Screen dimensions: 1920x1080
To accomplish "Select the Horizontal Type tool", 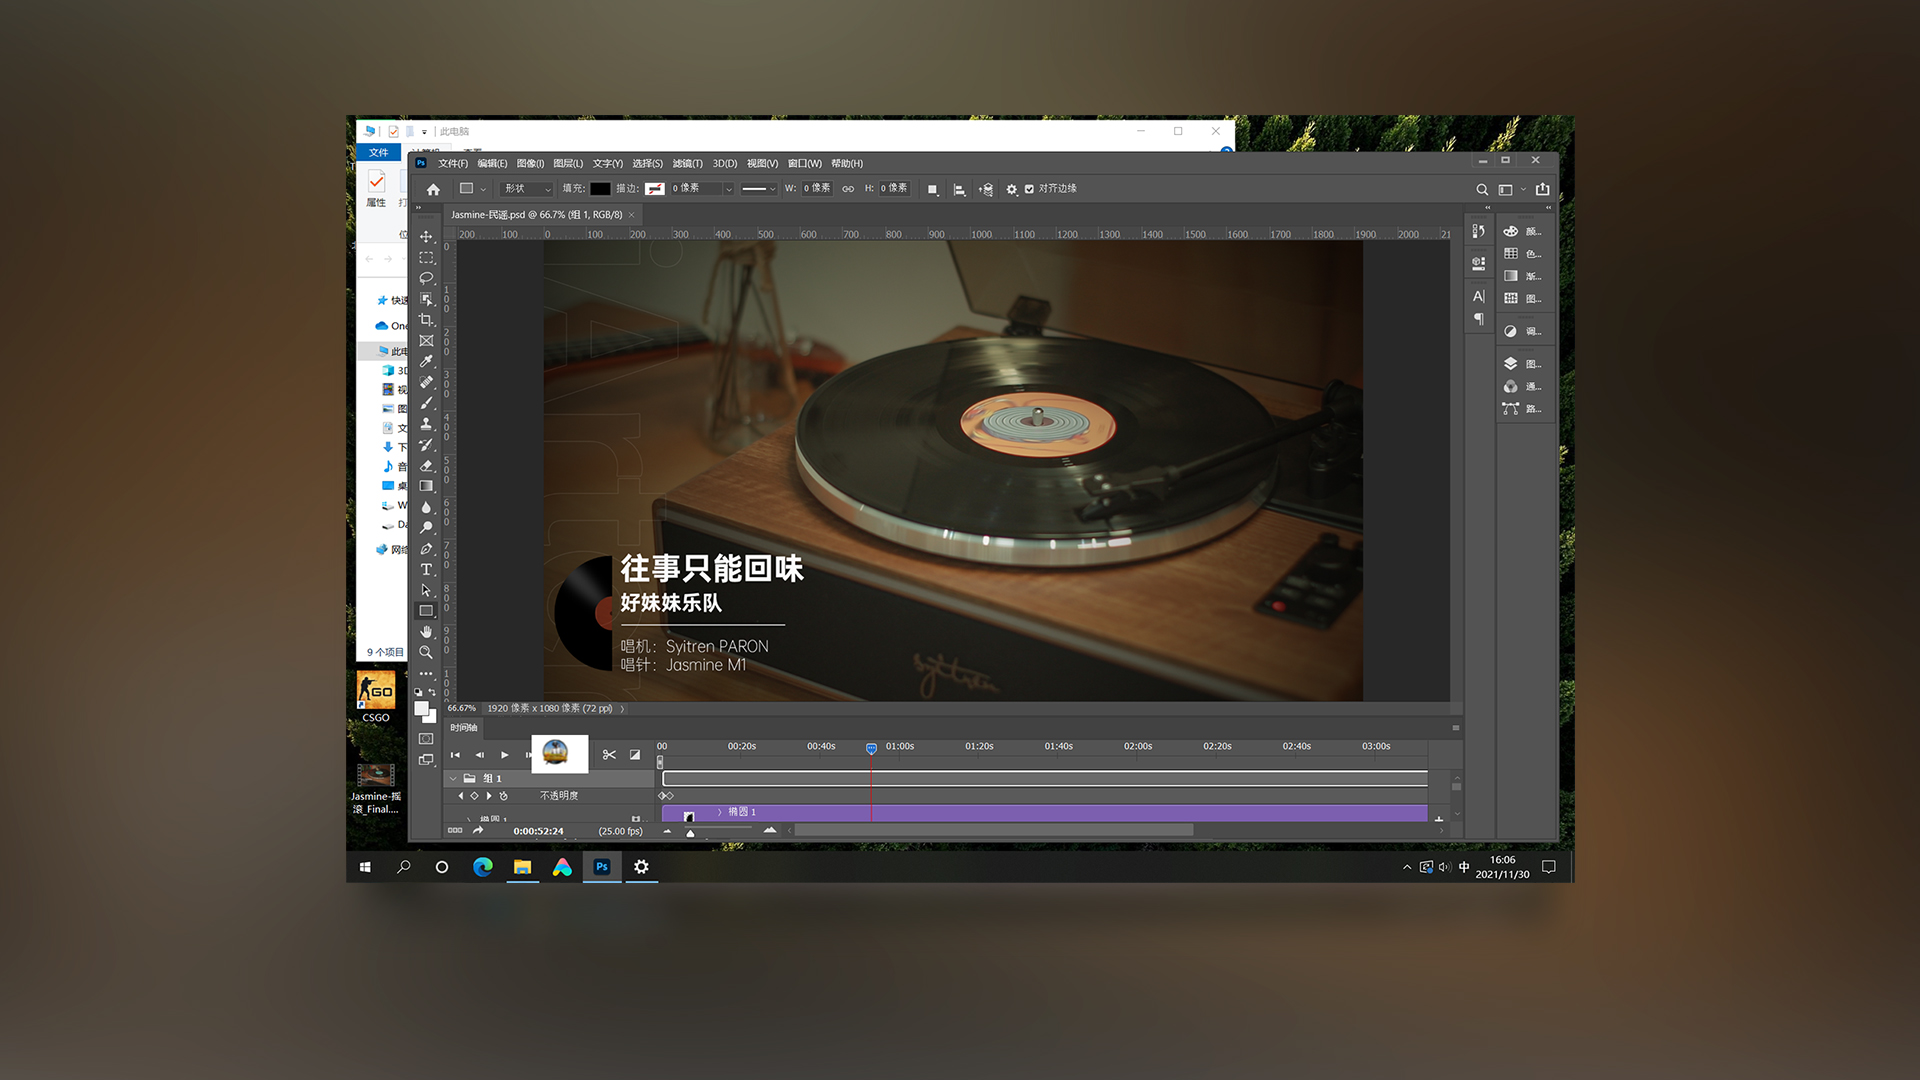I will [x=426, y=569].
